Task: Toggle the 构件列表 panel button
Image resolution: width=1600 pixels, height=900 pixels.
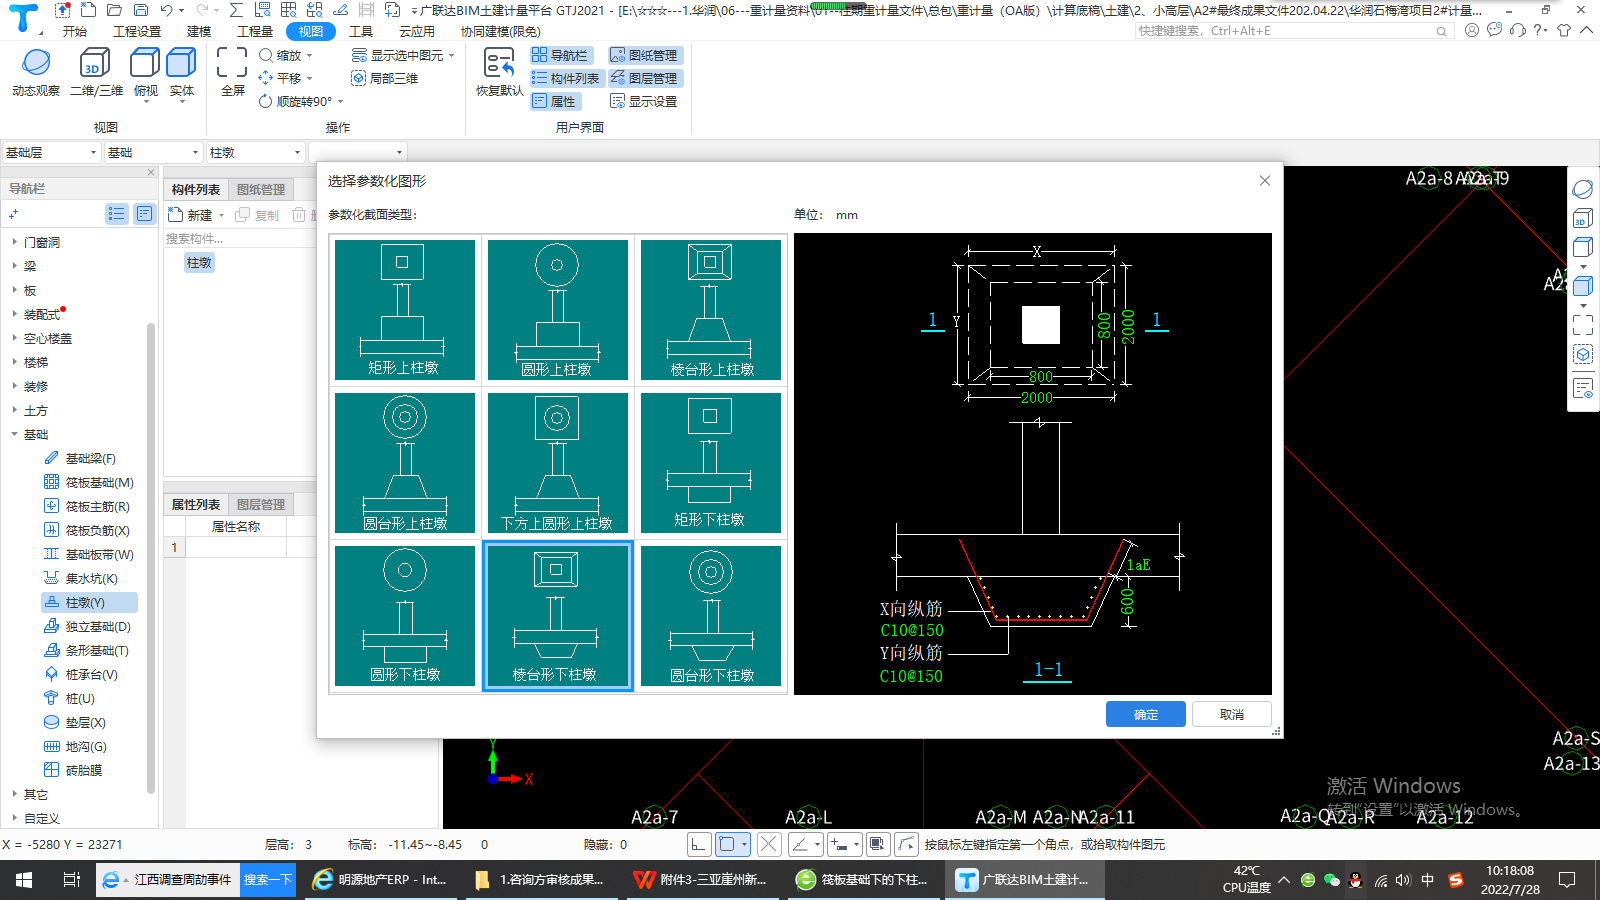Action: click(566, 78)
